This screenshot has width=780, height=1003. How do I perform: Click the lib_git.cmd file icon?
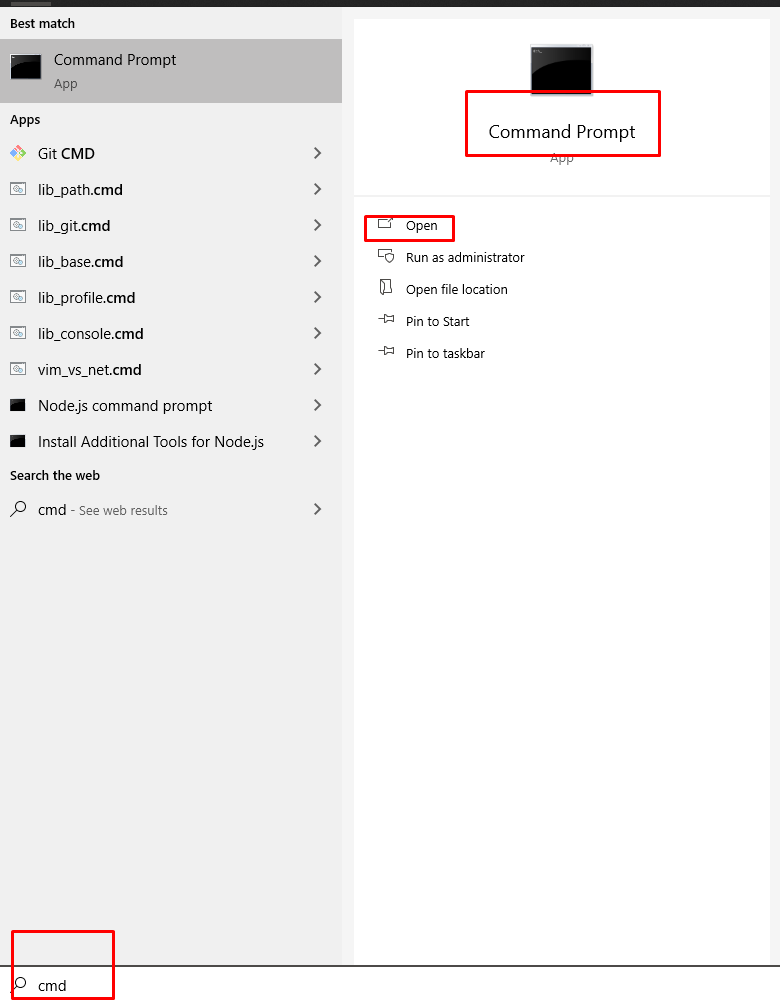pos(19,225)
